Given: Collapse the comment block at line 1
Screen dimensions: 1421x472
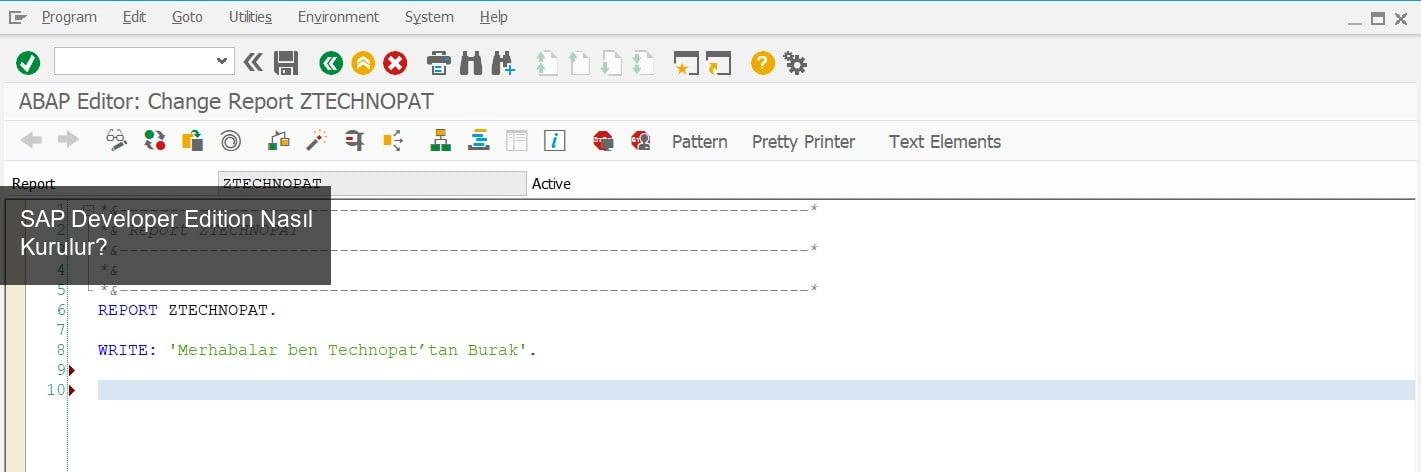Looking at the screenshot, I should point(89,210).
